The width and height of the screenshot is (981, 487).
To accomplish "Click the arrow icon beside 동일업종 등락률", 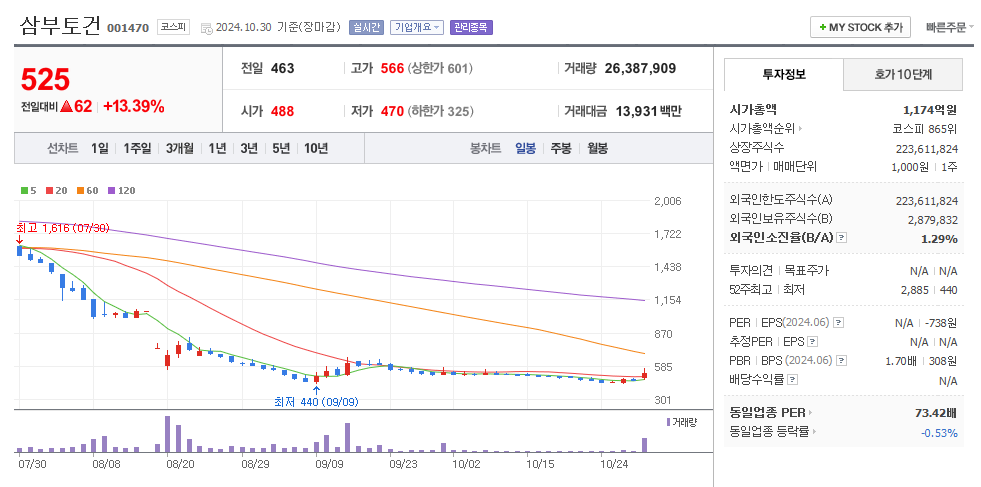I will (x=814, y=432).
